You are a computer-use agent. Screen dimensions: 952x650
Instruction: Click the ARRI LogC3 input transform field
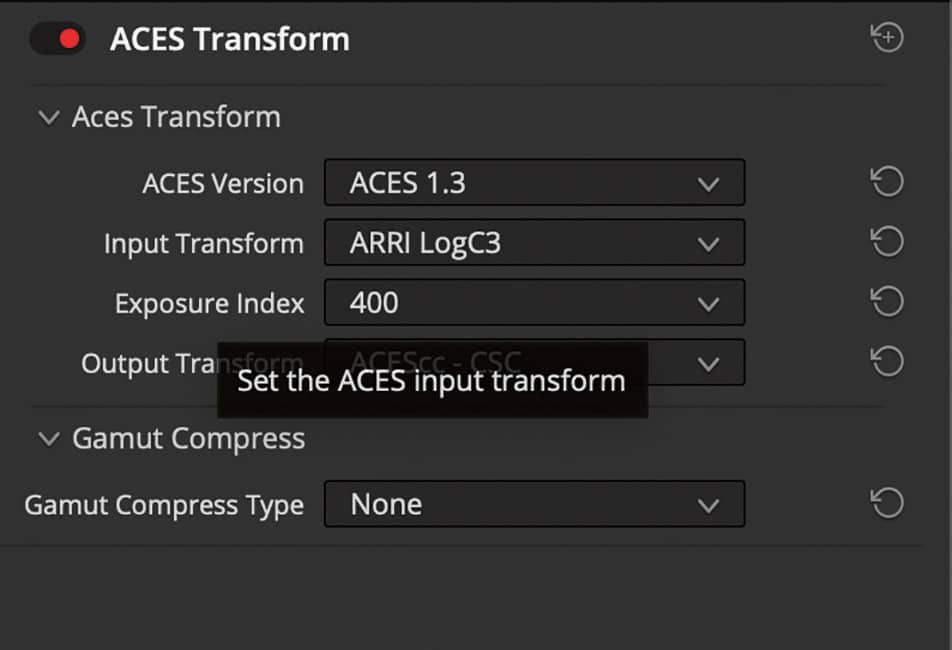pos(450,242)
